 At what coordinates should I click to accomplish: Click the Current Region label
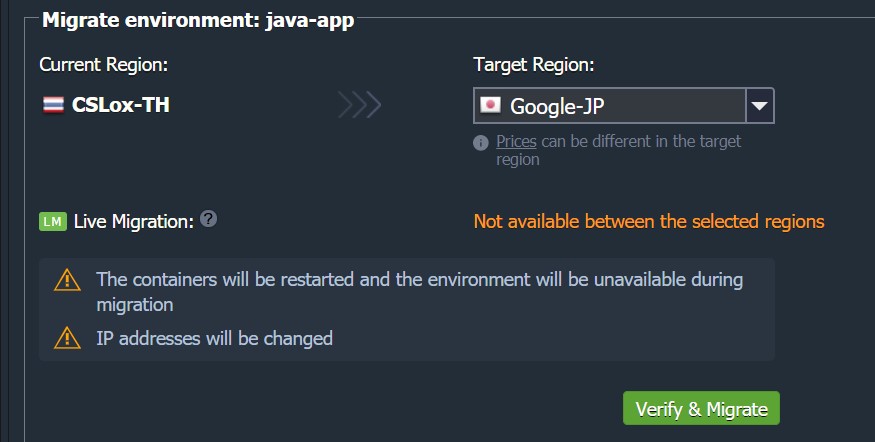coord(104,65)
